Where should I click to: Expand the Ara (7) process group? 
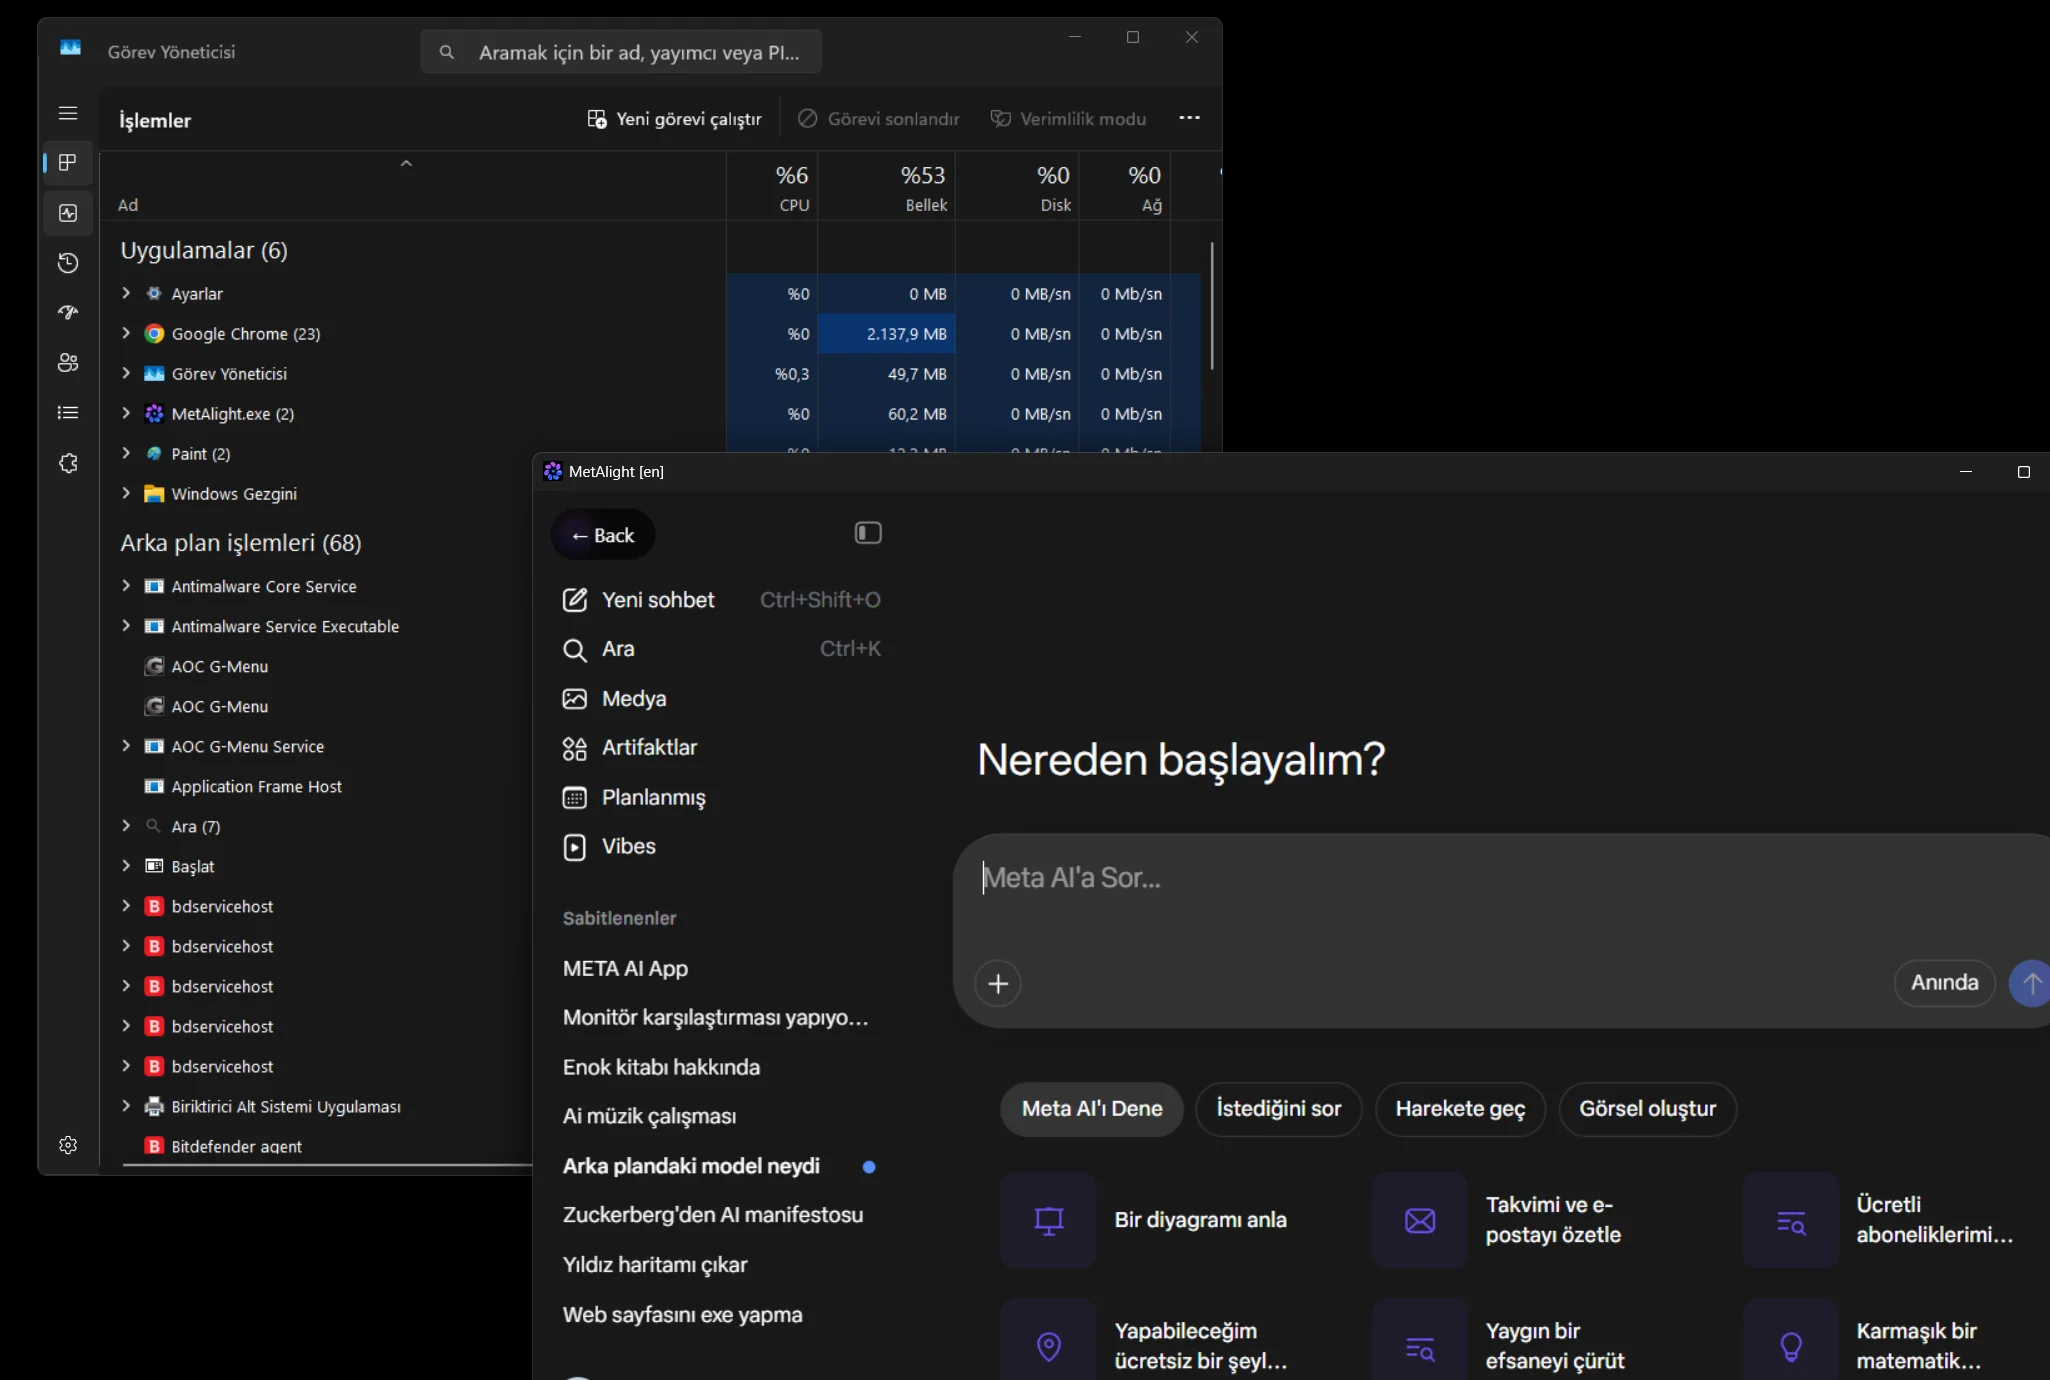tap(126, 826)
